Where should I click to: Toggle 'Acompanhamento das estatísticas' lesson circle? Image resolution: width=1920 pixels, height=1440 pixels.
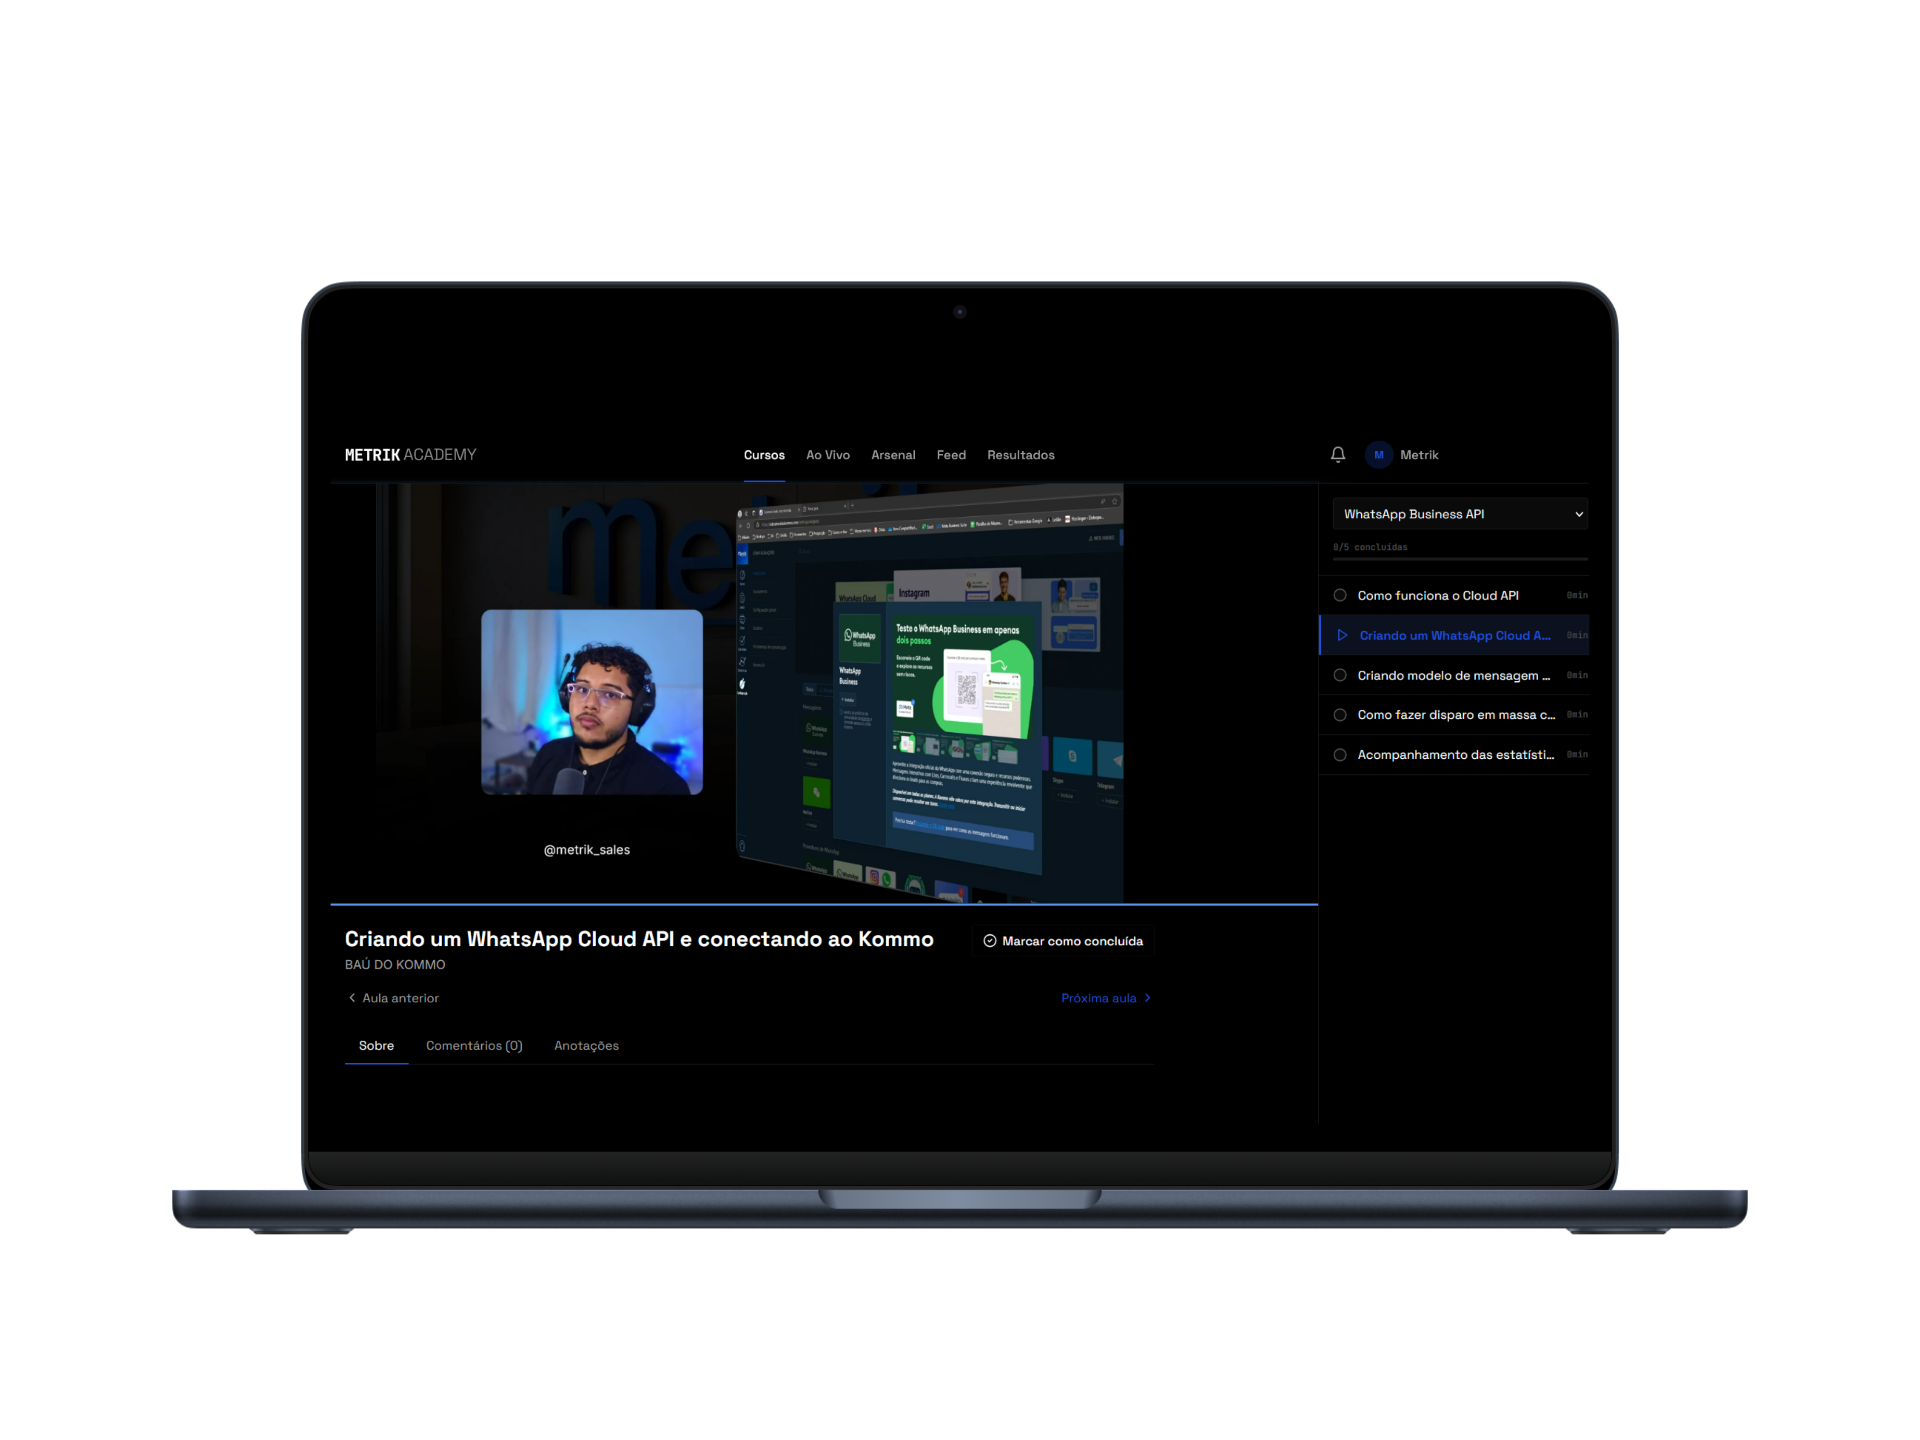click(1340, 755)
